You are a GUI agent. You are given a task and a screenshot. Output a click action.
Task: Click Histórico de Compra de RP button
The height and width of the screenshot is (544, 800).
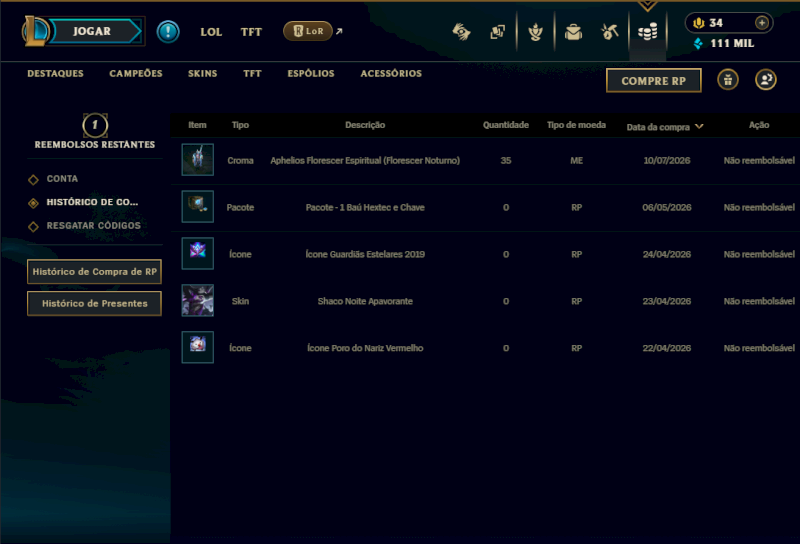pyautogui.click(x=94, y=271)
